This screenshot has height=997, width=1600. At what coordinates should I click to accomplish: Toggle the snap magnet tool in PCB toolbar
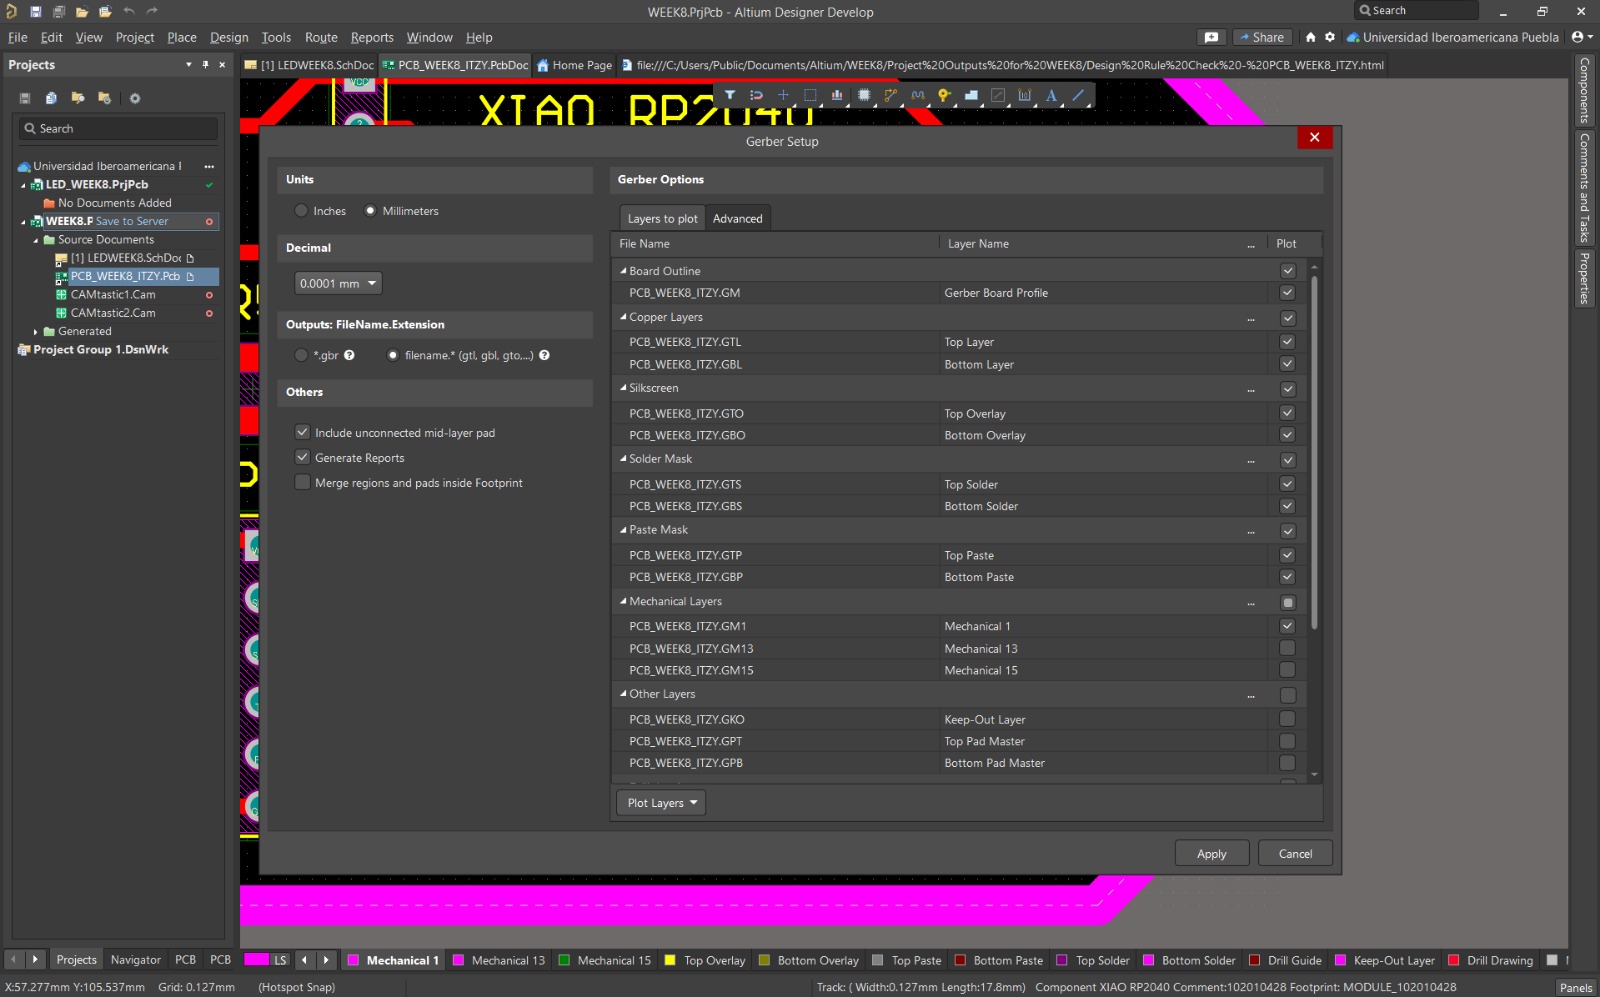click(756, 96)
